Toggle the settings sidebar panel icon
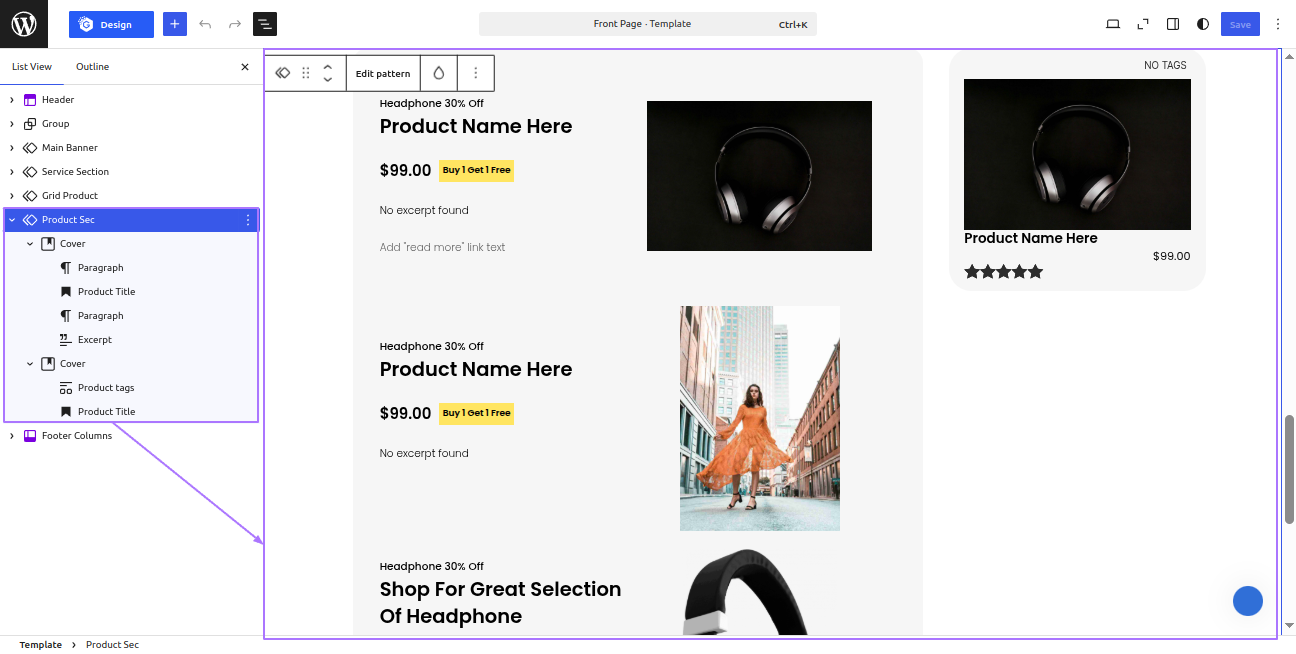 click(x=1173, y=24)
